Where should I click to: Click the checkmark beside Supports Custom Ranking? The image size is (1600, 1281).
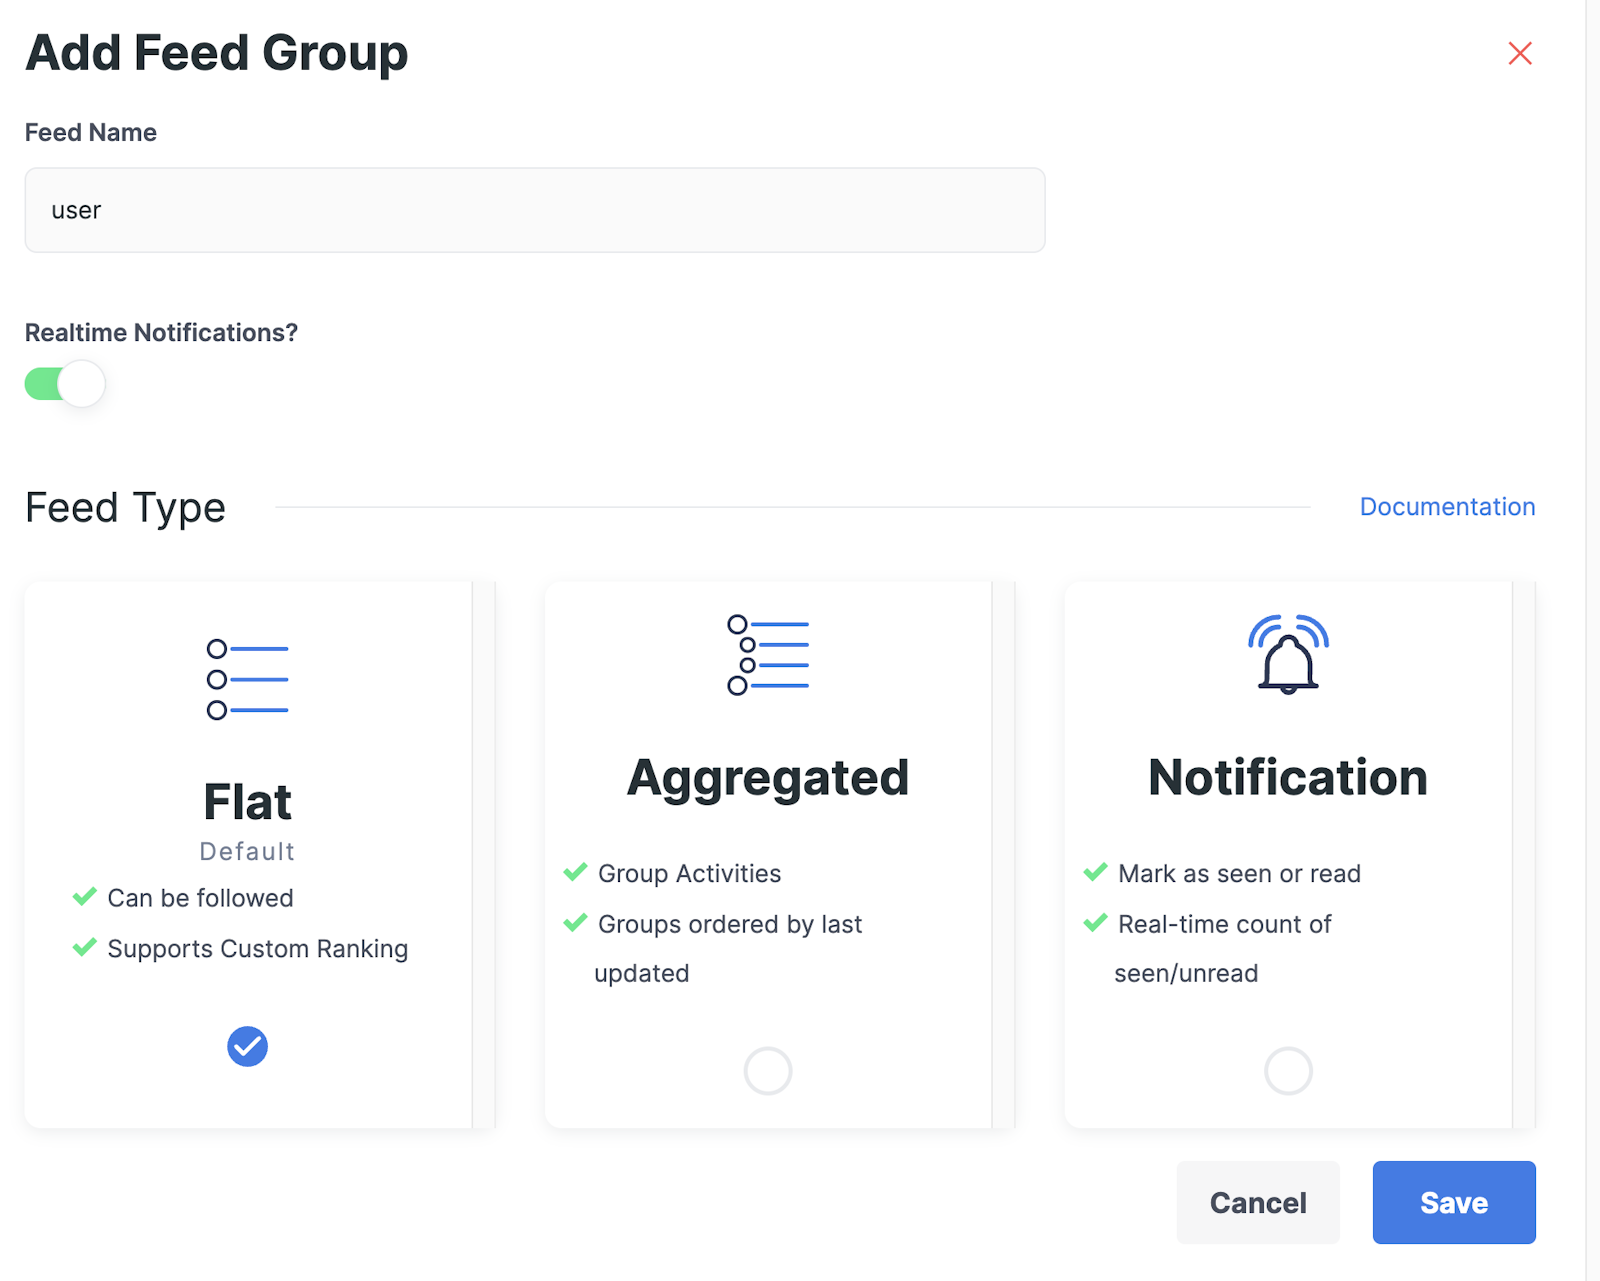pyautogui.click(x=85, y=947)
